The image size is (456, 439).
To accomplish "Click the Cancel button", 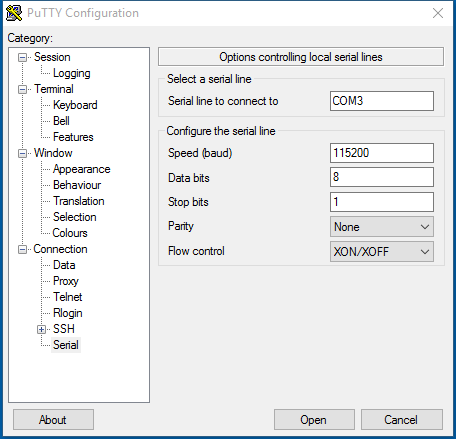I will point(402,420).
